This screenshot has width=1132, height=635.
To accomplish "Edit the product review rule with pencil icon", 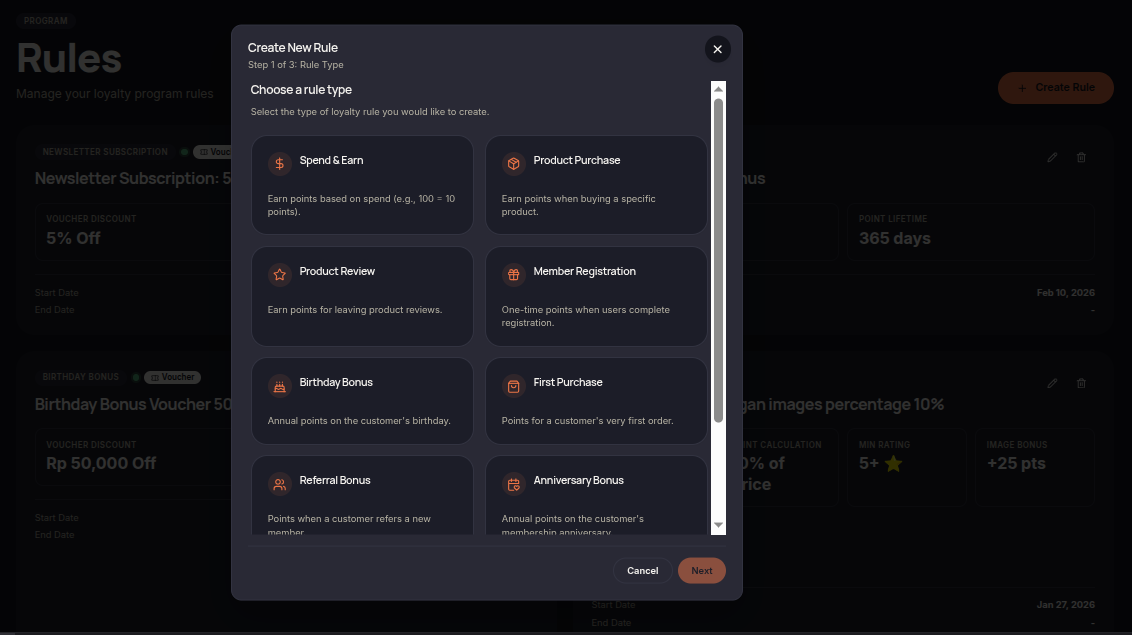I will [1052, 383].
